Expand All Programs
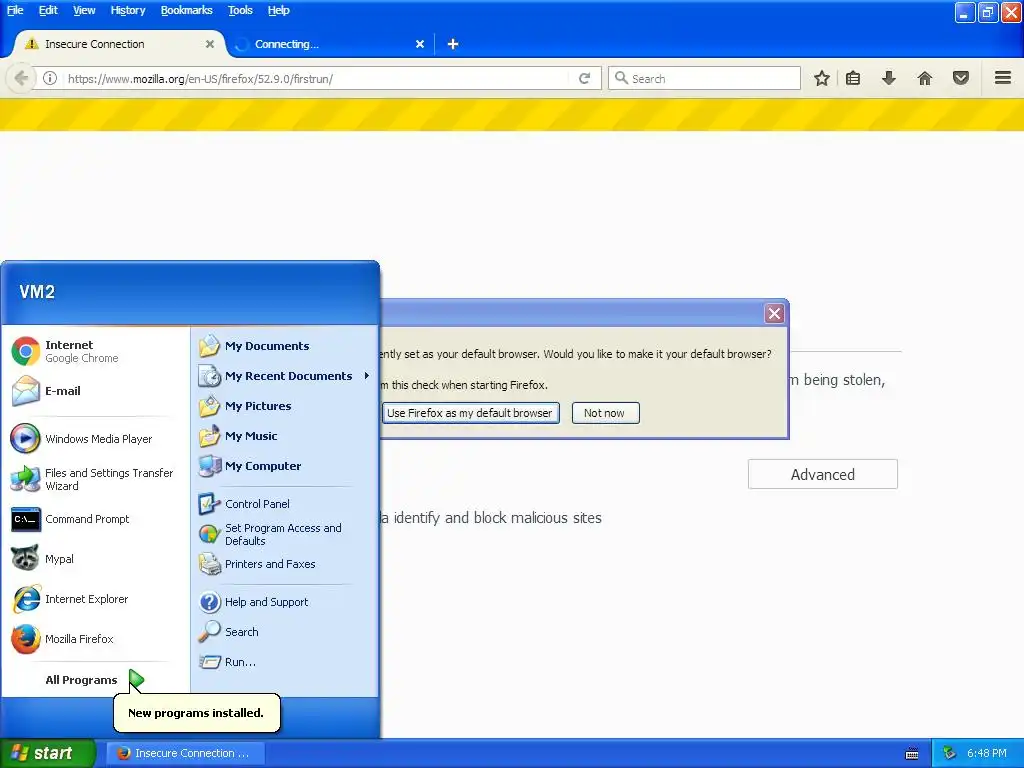This screenshot has width=1024, height=768. click(x=95, y=680)
